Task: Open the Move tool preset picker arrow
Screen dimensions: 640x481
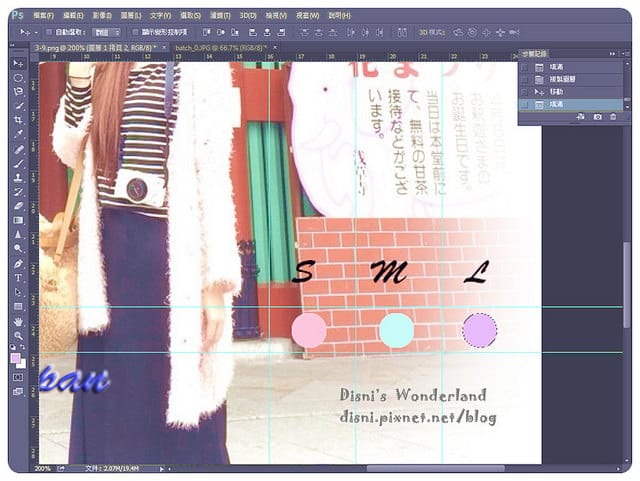Action: point(36,32)
